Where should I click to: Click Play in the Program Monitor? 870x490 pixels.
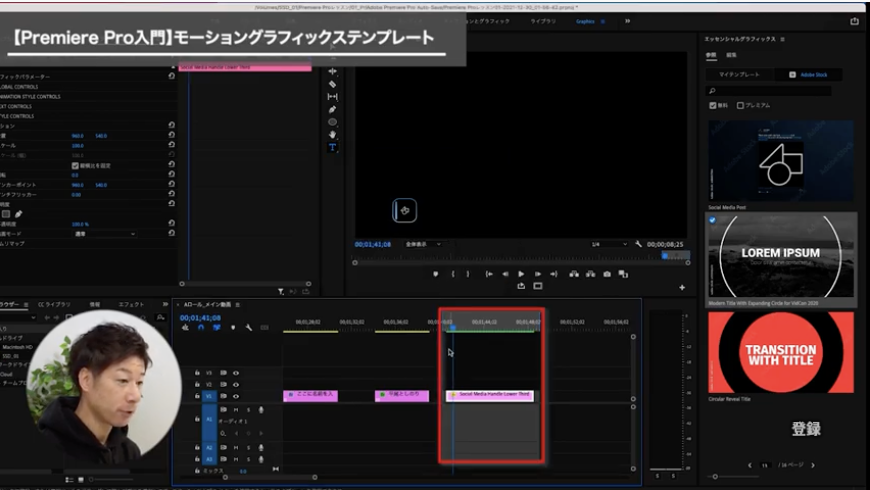click(521, 274)
